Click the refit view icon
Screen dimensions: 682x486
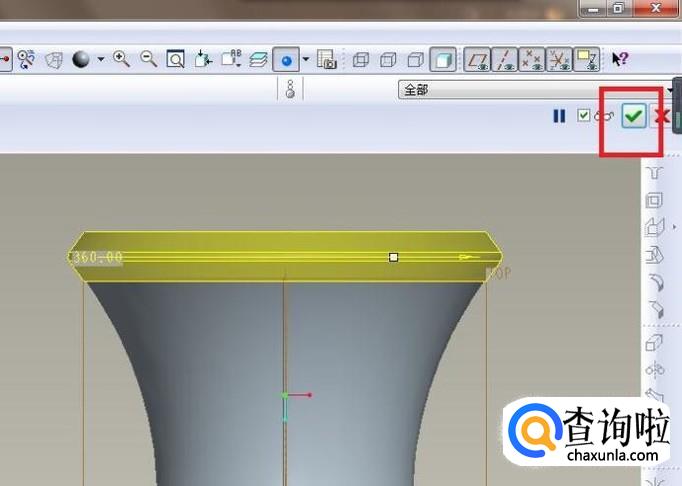click(175, 59)
